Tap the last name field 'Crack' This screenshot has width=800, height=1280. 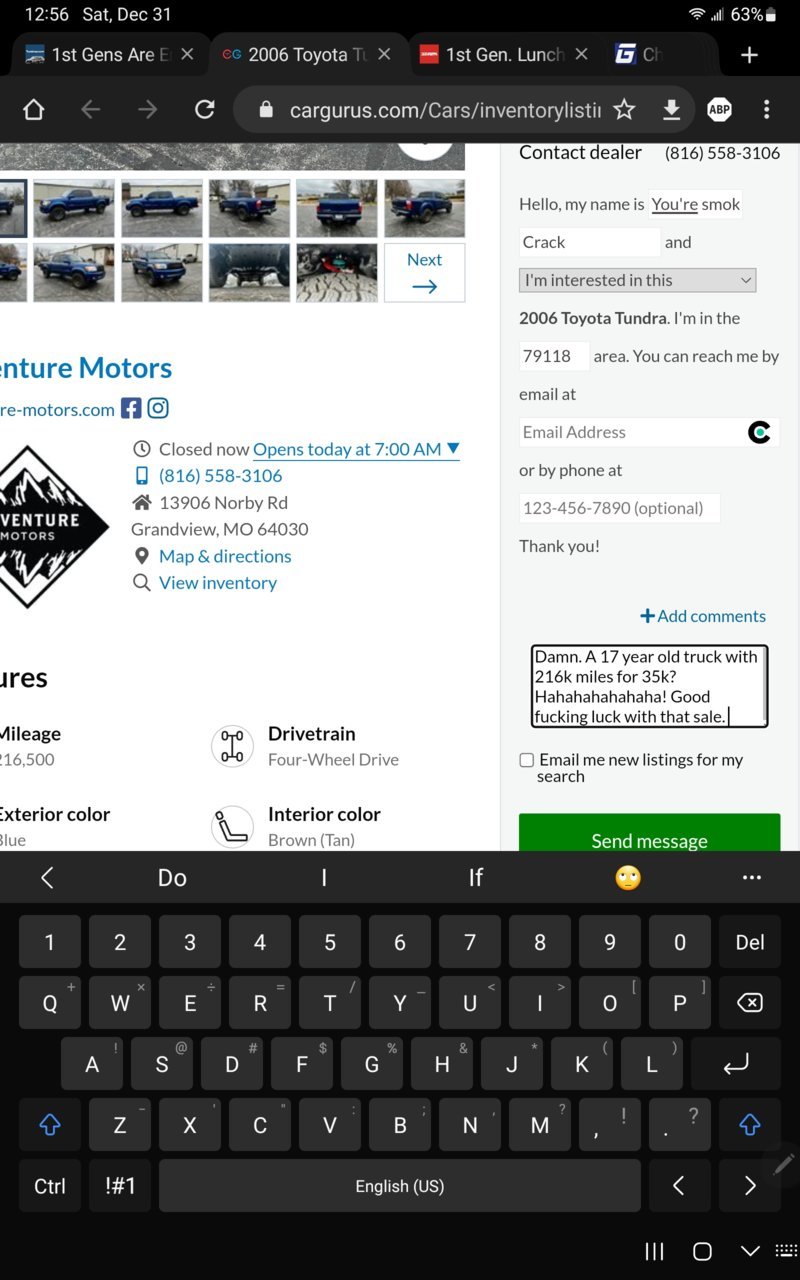[589, 242]
